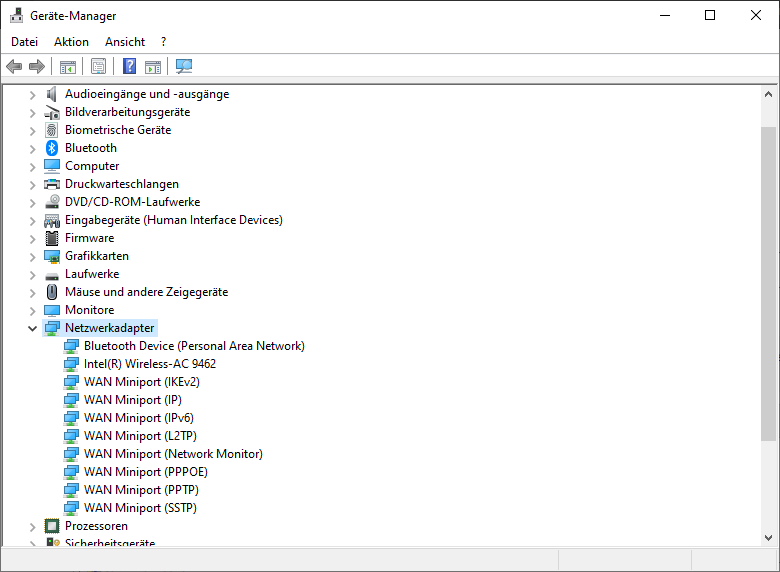Select WAN Miniport (IKEv2) entry
The image size is (780, 572).
pos(142,381)
